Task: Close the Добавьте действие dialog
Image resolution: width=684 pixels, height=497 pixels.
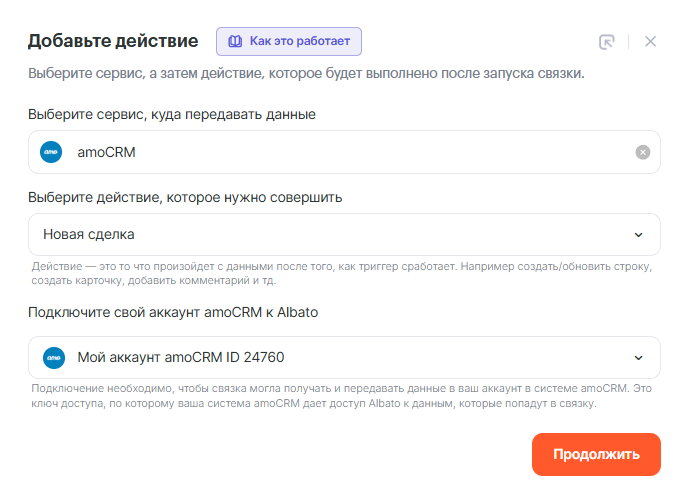Action: pyautogui.click(x=650, y=42)
